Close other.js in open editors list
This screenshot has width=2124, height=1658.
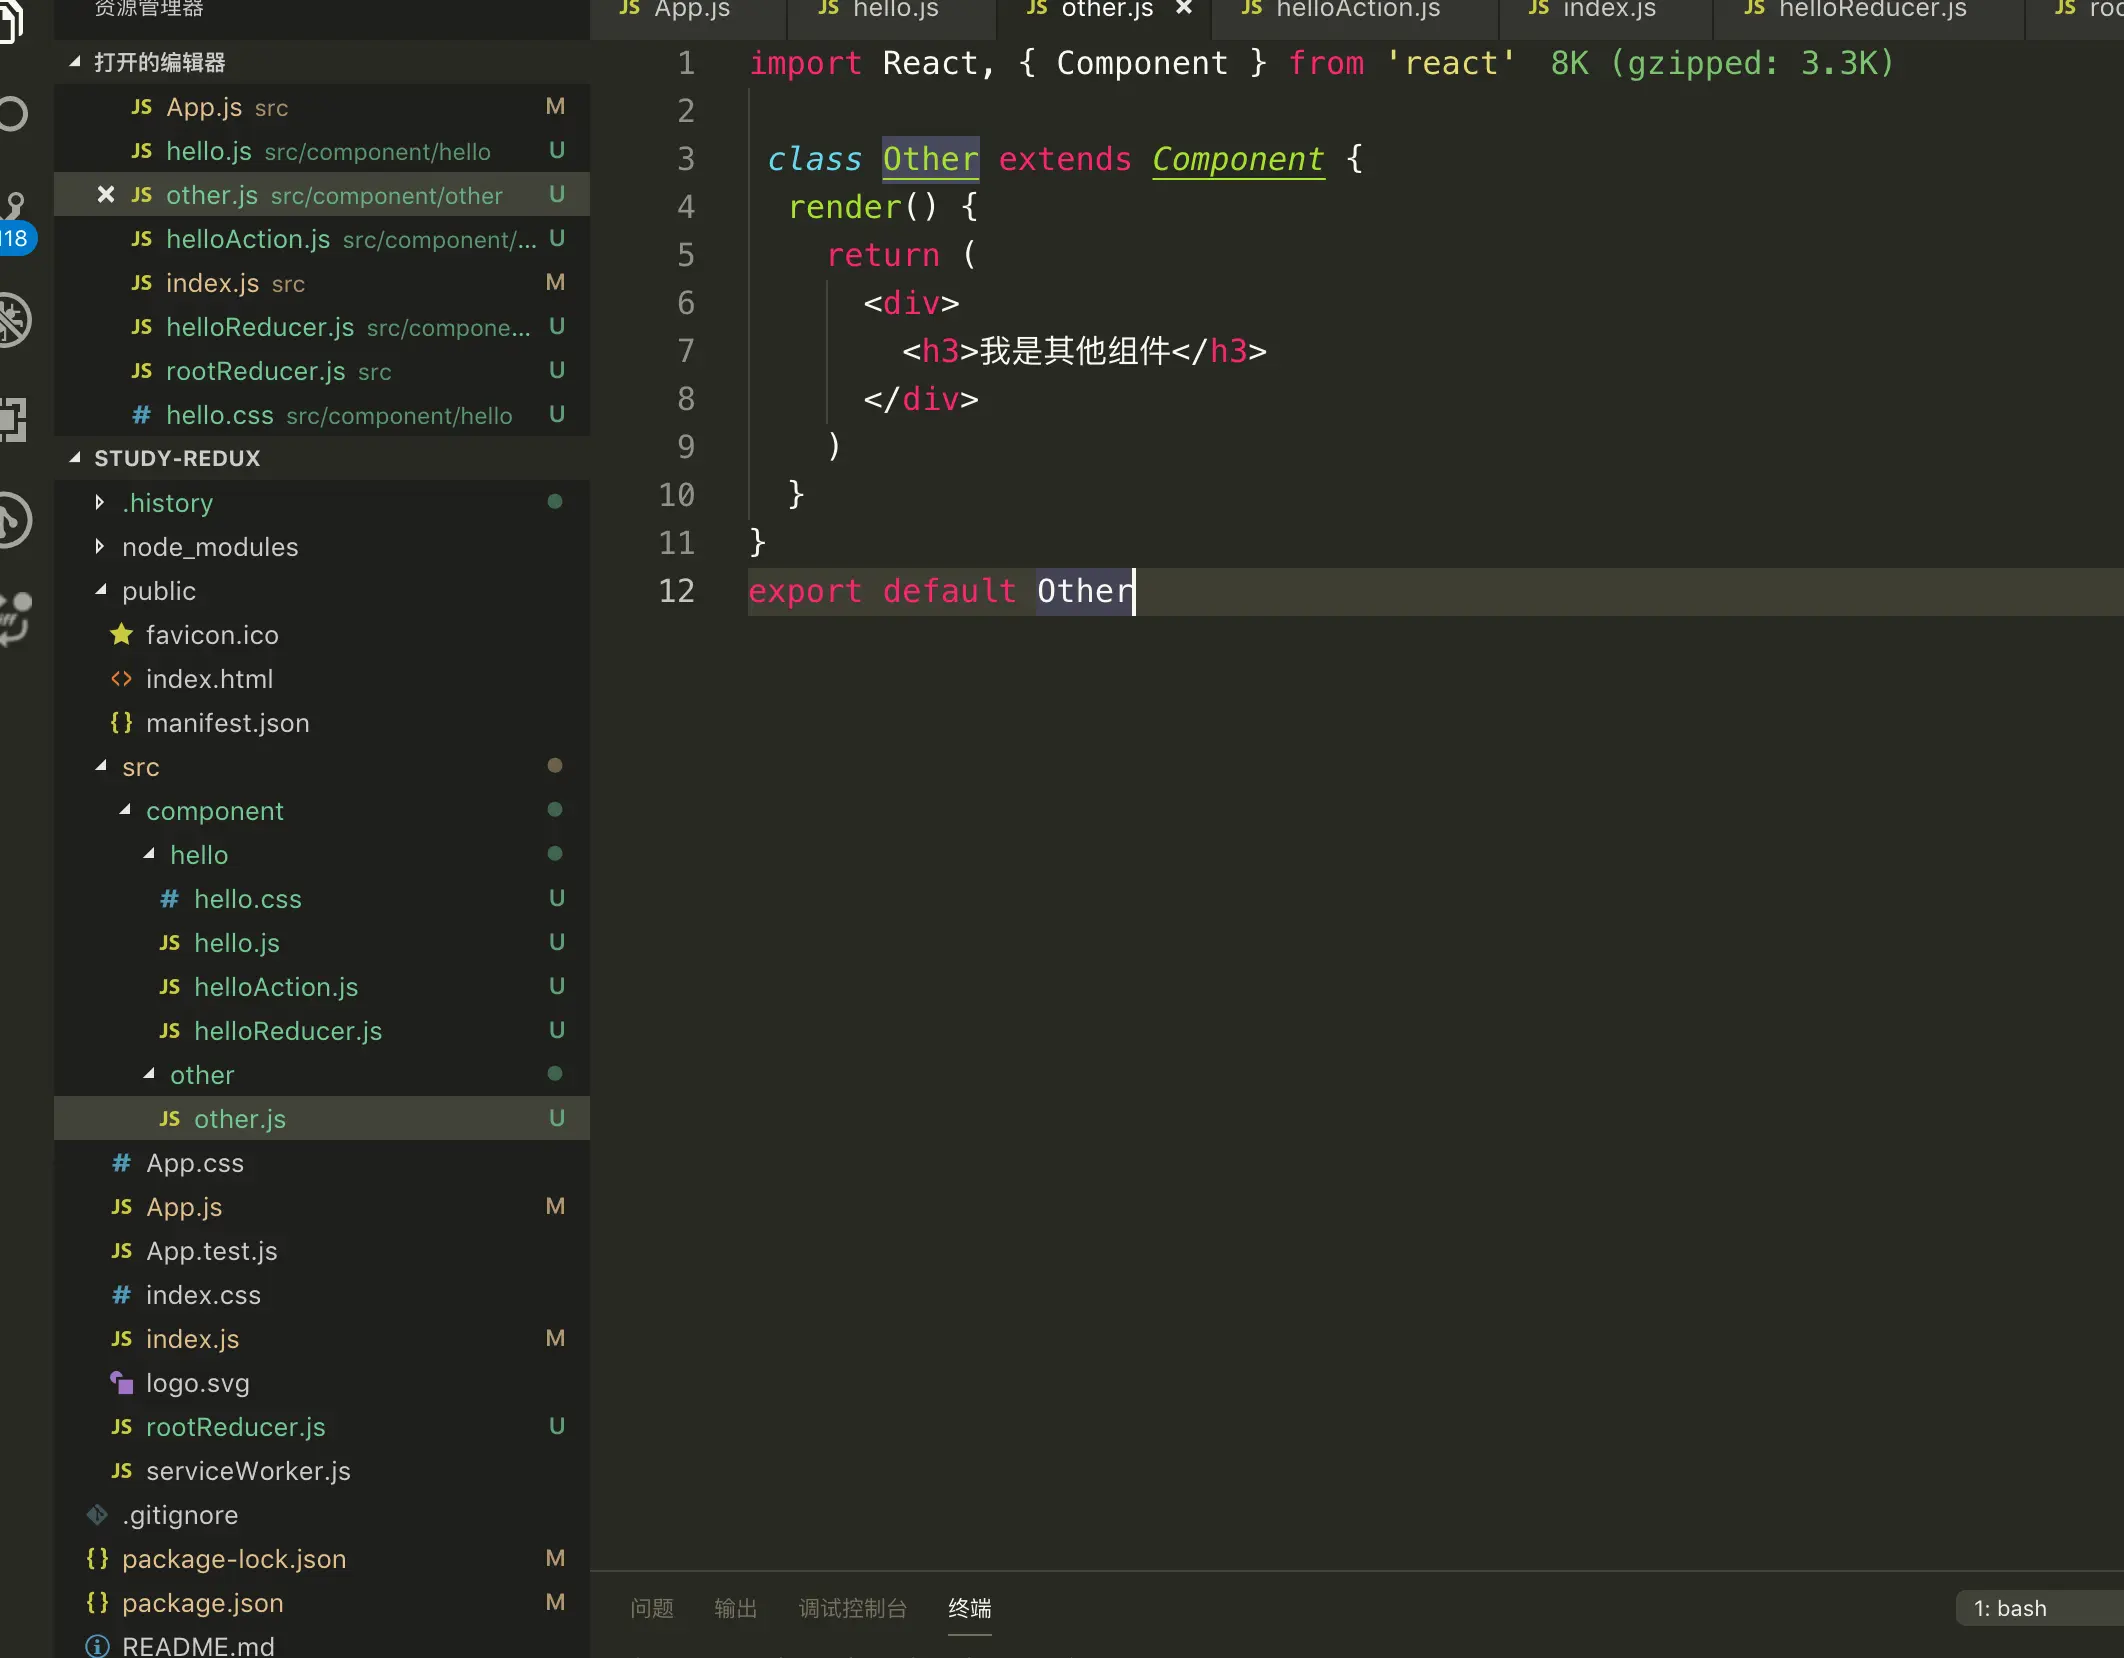point(105,194)
